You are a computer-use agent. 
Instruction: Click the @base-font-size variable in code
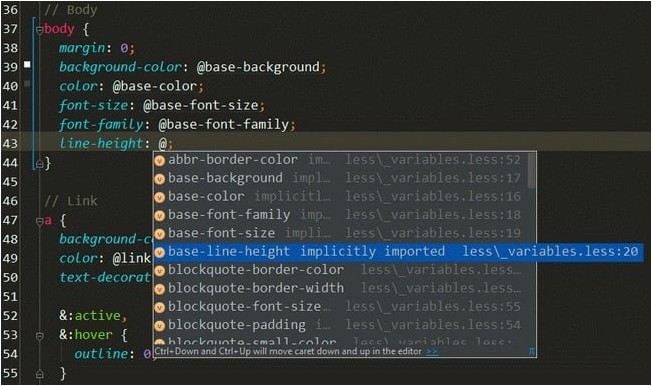click(200, 105)
